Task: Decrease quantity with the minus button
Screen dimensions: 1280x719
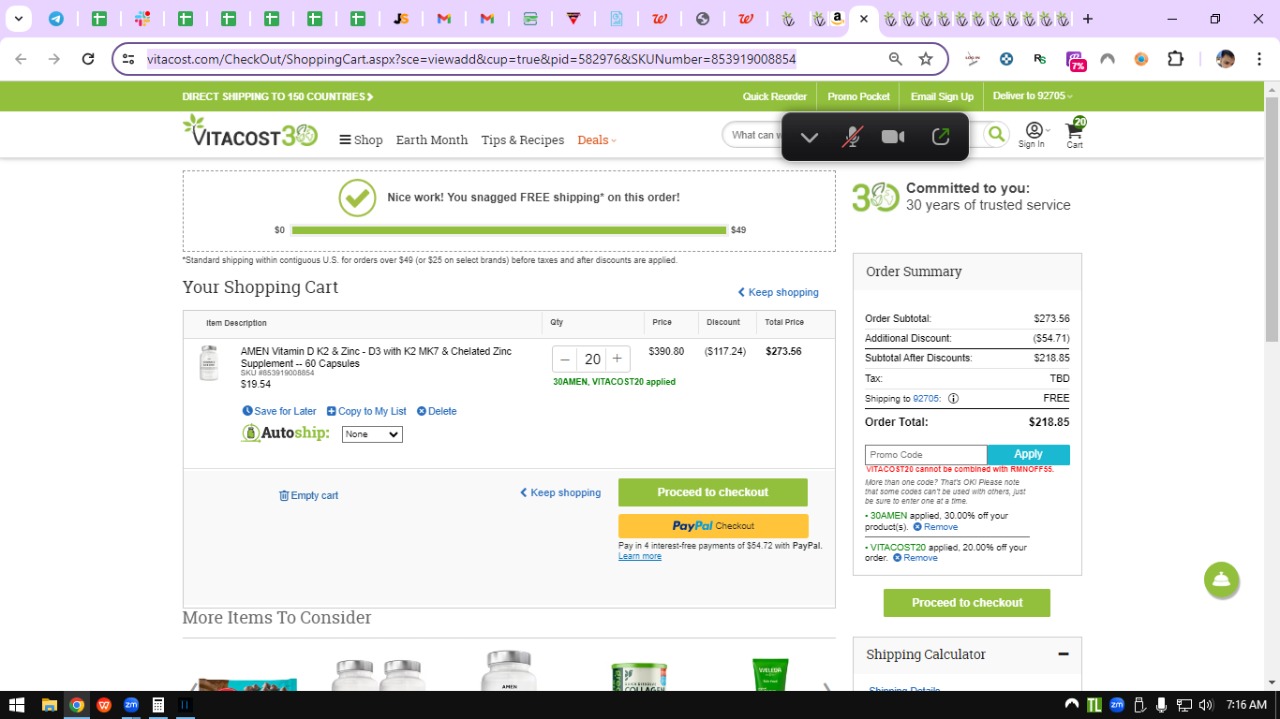Action: coord(565,359)
